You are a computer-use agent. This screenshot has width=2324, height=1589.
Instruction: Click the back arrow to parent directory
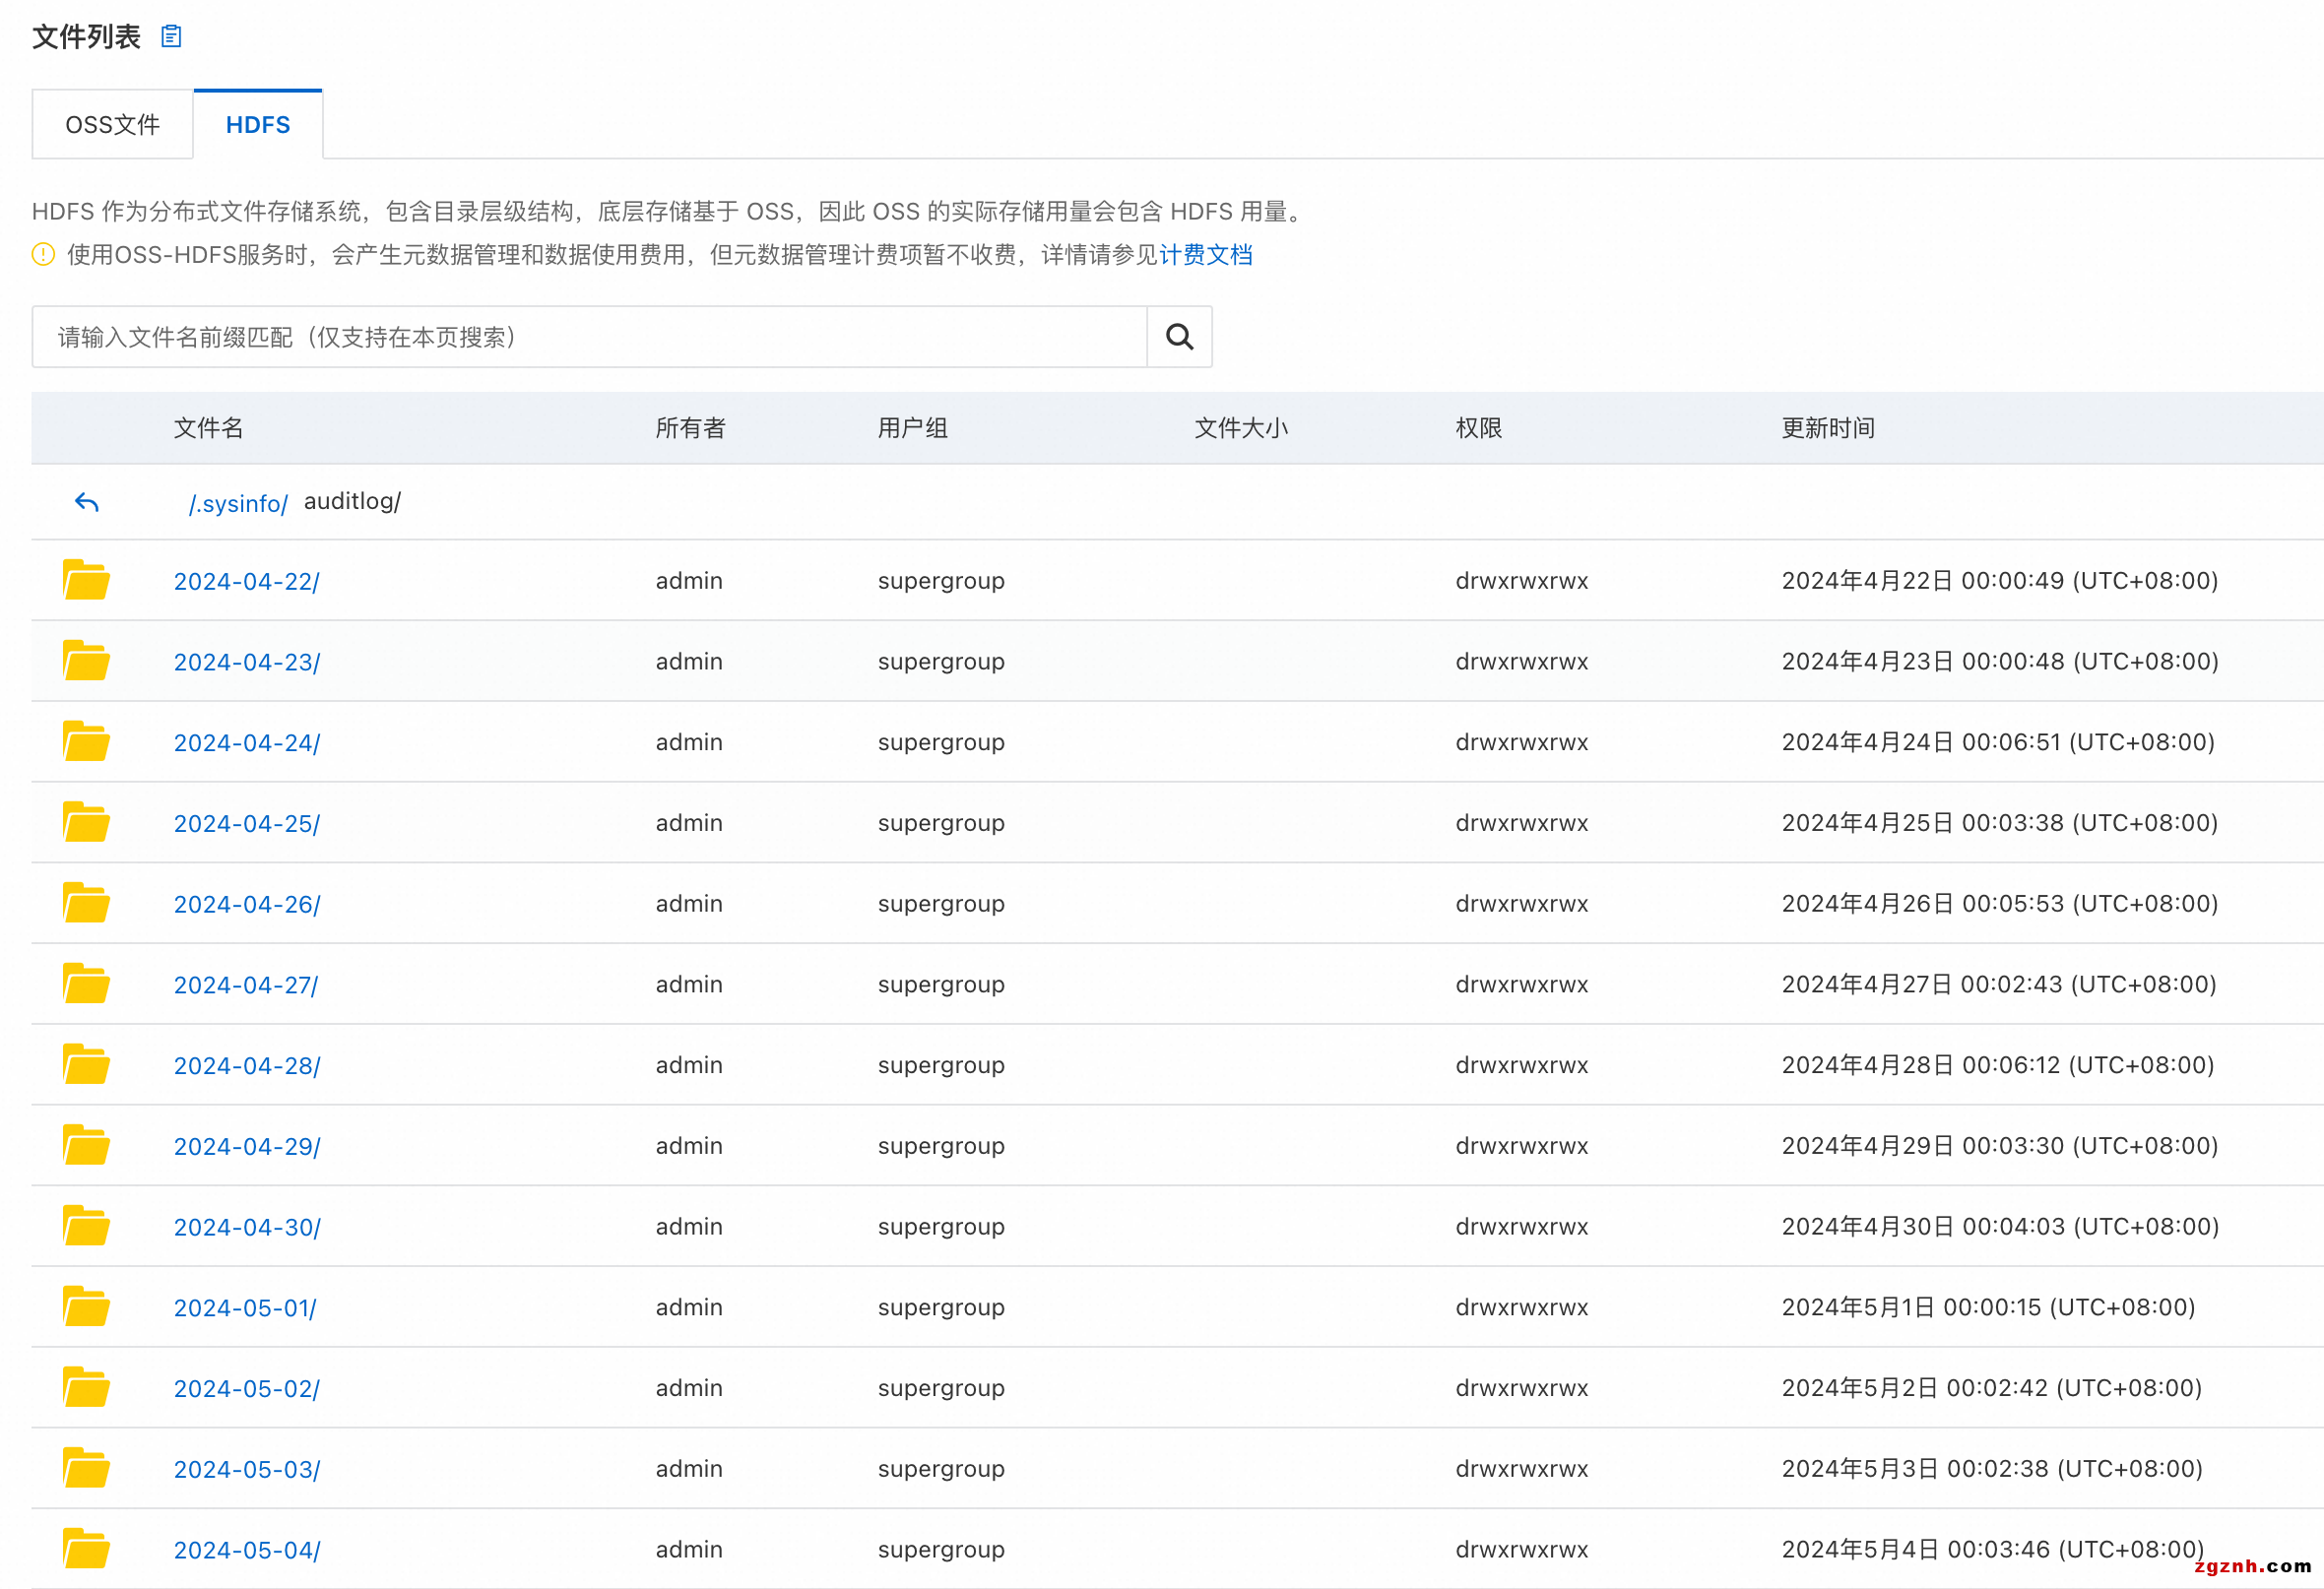87,502
